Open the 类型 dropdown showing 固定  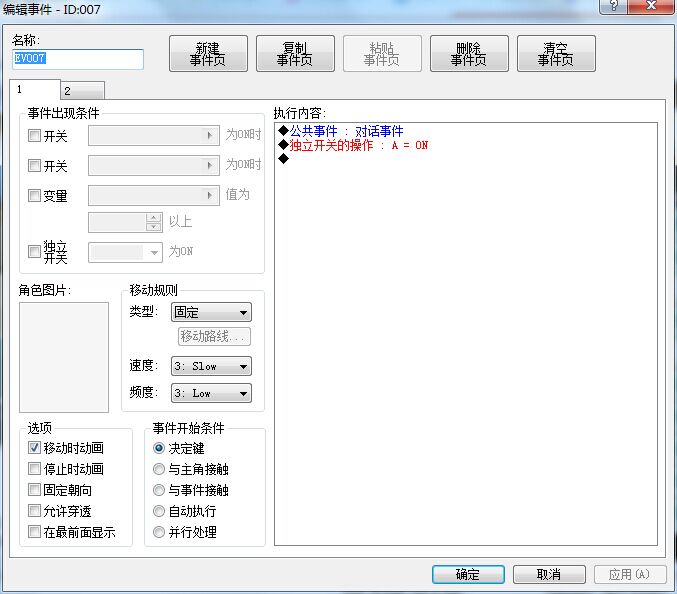point(211,312)
